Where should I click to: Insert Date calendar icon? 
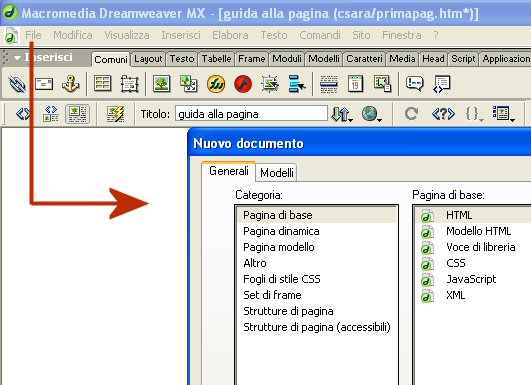pos(355,84)
